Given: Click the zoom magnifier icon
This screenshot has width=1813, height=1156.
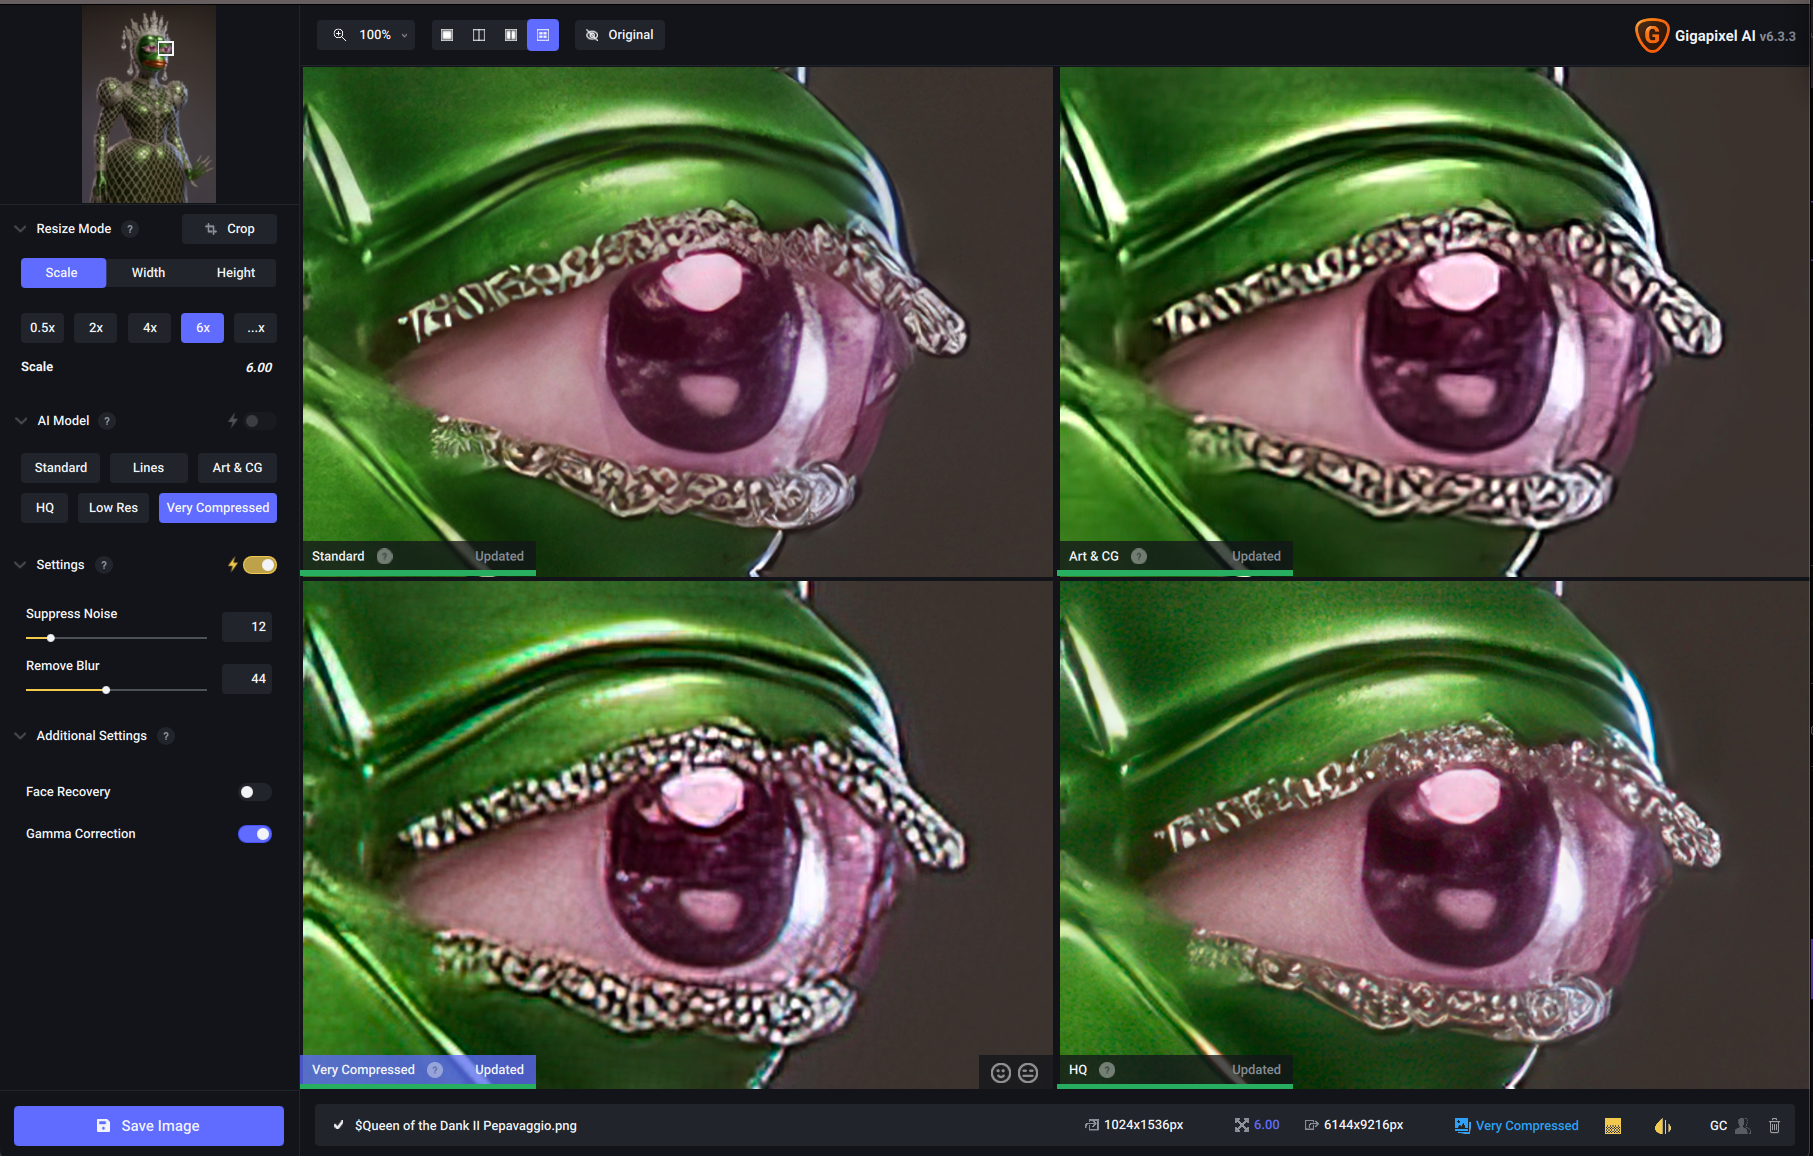Looking at the screenshot, I should click(340, 35).
